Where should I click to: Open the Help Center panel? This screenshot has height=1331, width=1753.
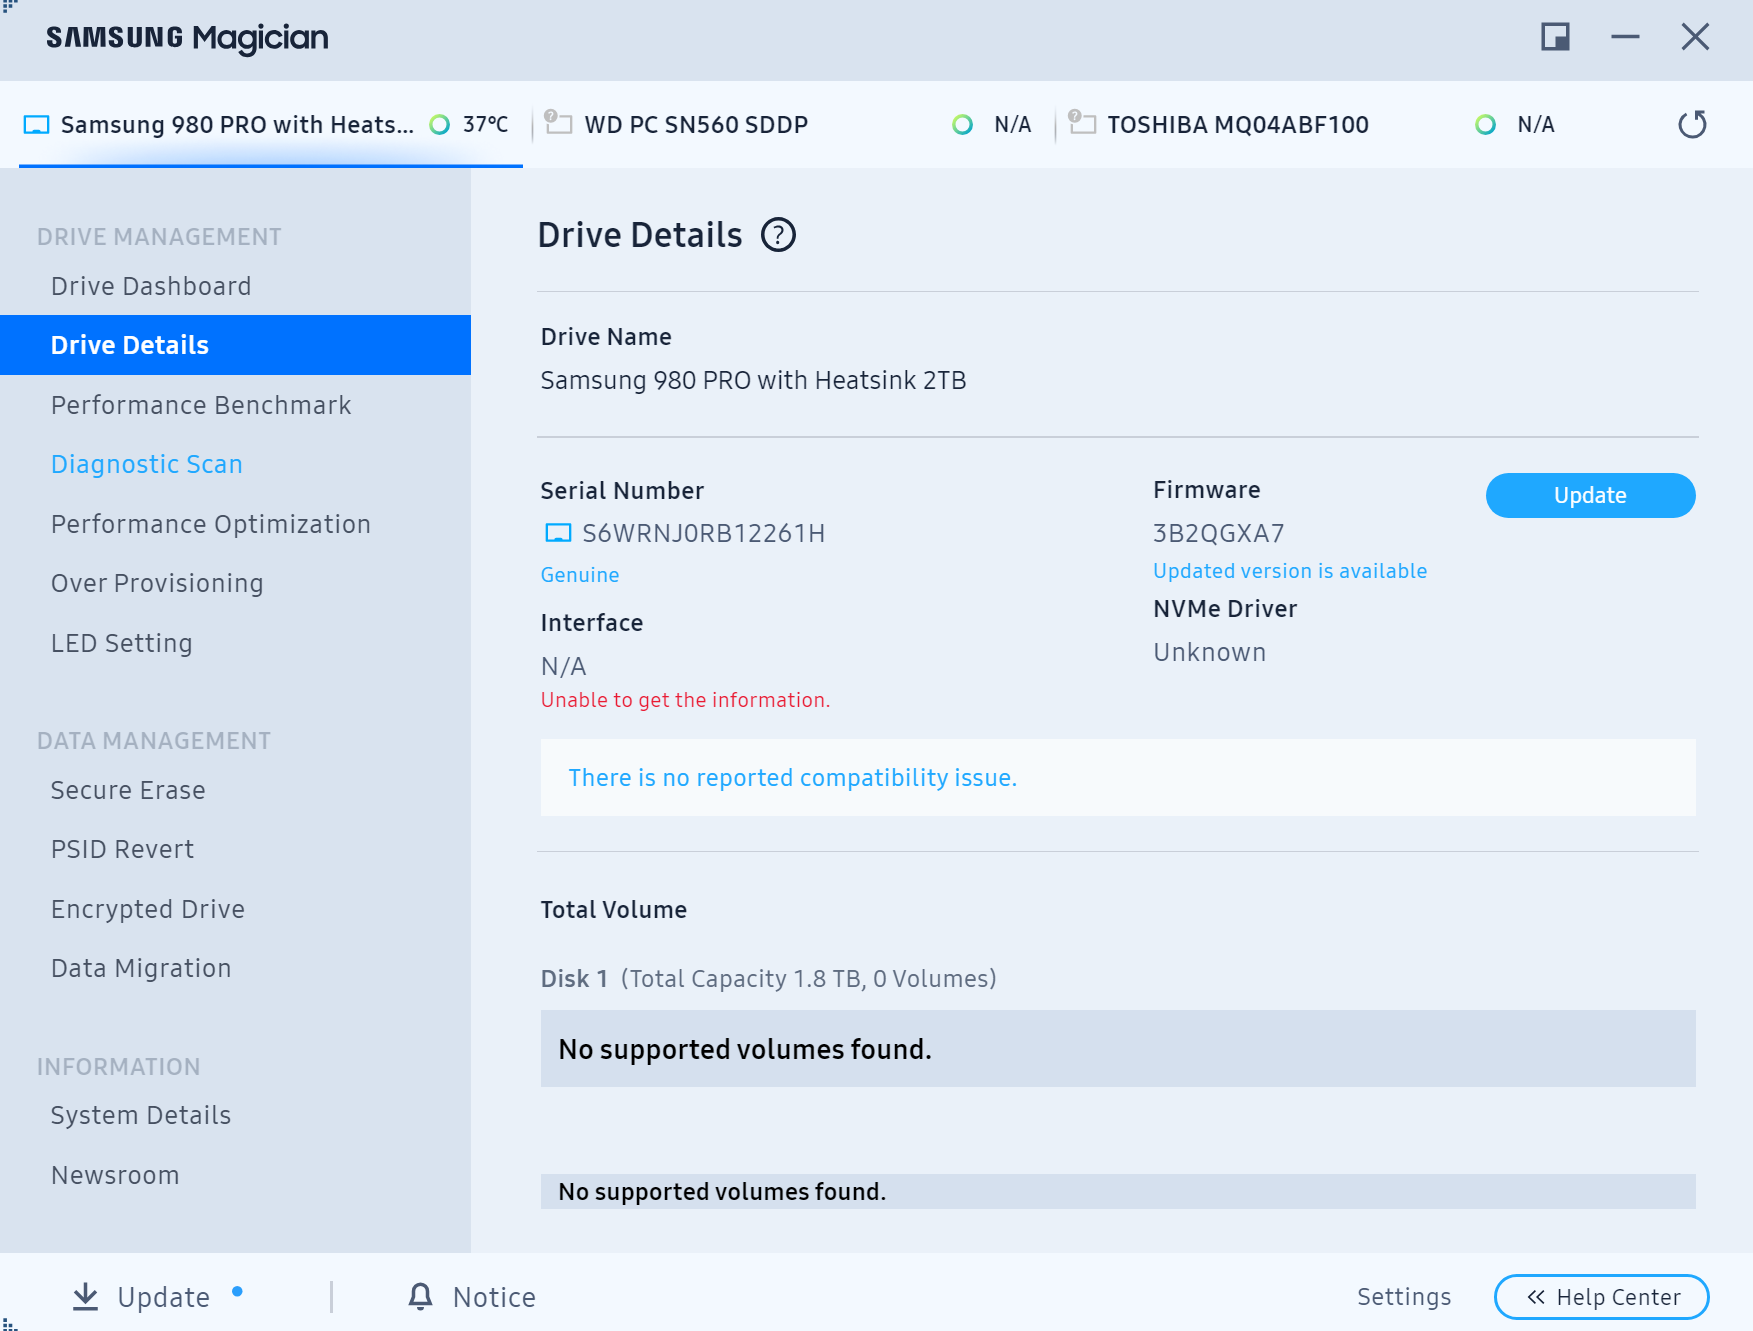(1601, 1297)
